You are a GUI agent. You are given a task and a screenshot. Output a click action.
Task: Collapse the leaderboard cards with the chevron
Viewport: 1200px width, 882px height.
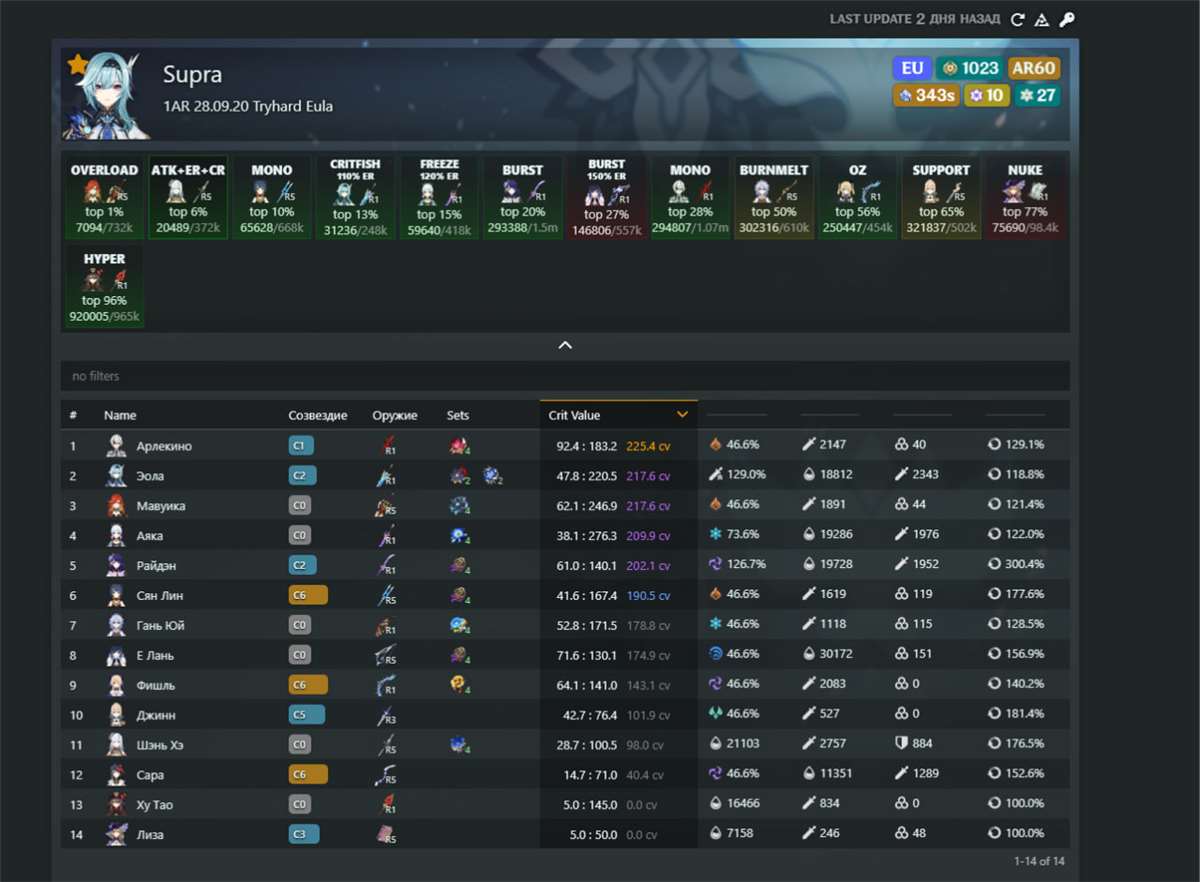[x=565, y=345]
